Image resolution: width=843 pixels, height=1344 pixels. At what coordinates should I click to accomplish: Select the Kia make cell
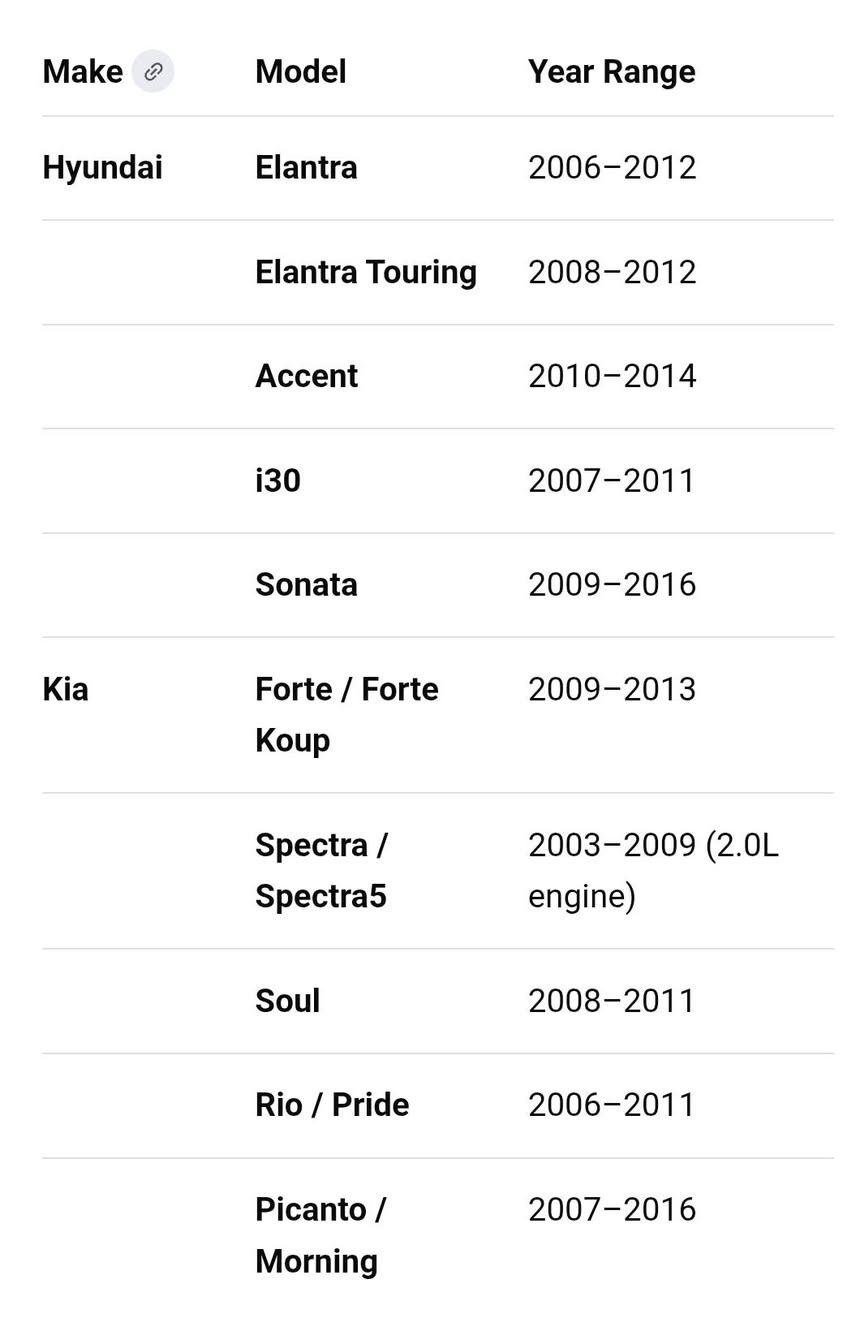click(x=65, y=689)
